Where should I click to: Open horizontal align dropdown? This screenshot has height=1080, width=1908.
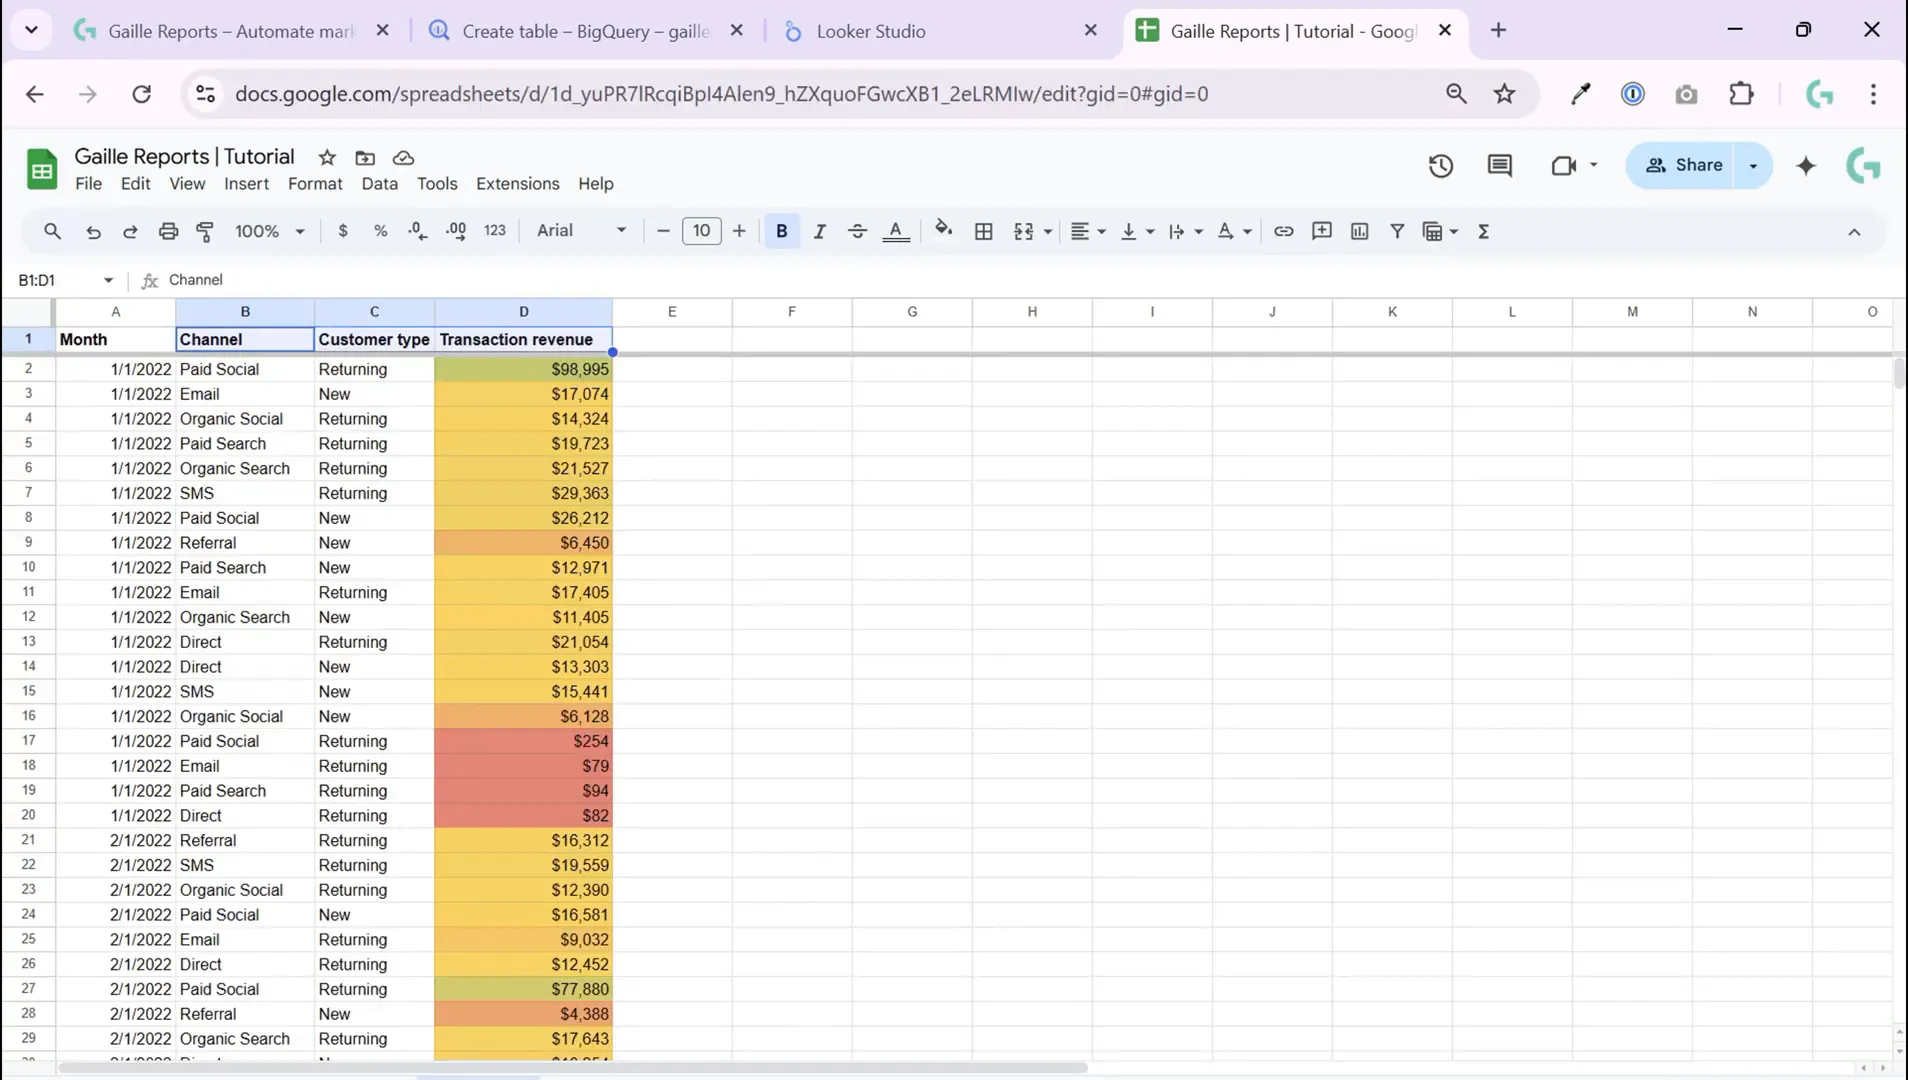(x=1087, y=231)
